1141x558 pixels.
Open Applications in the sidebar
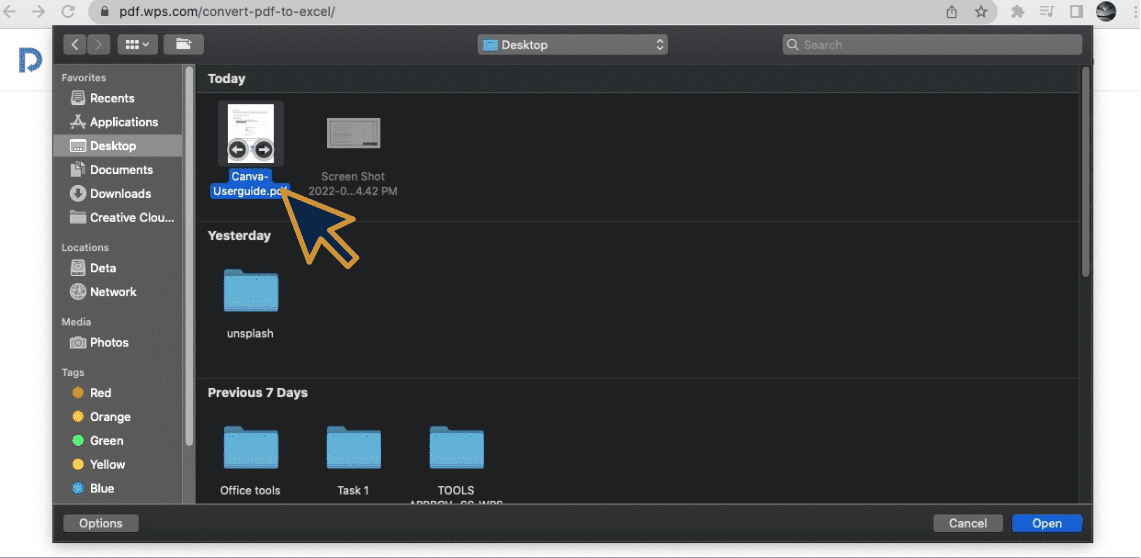[123, 122]
